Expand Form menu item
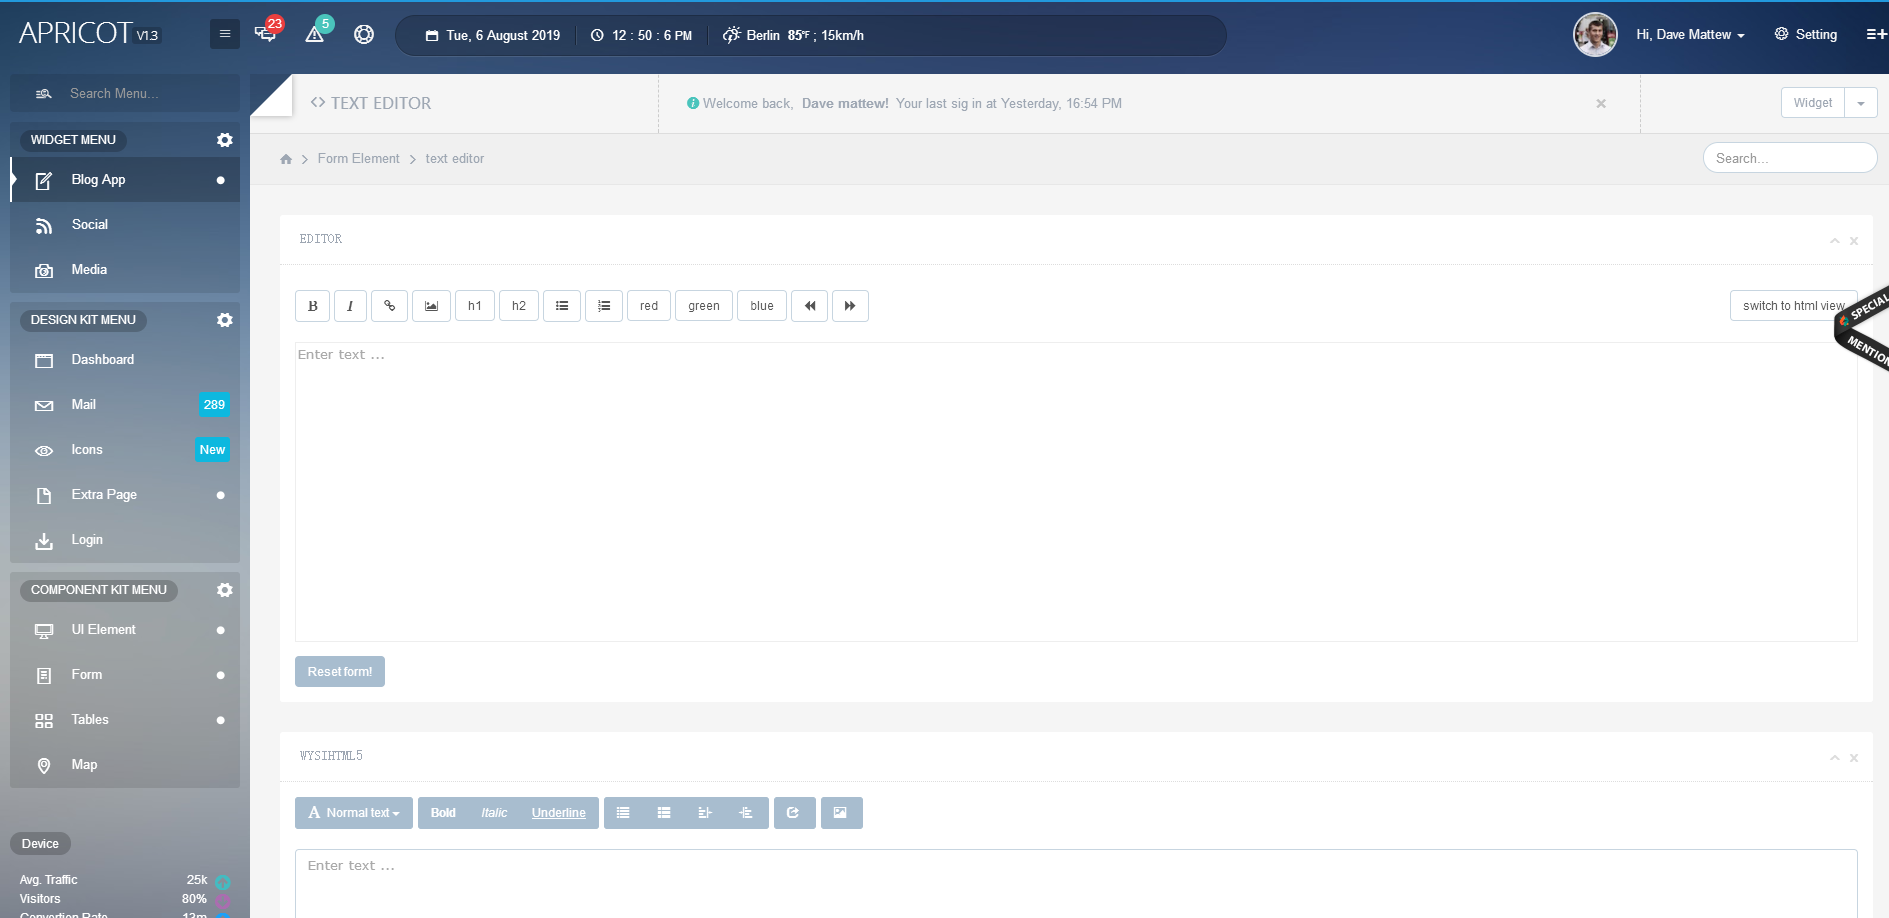 (x=125, y=675)
